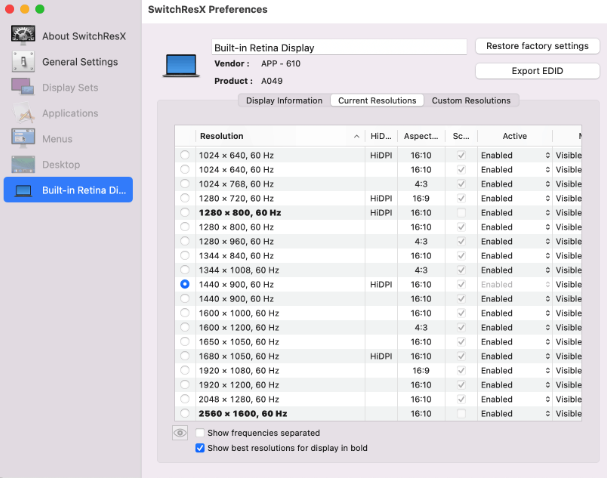Click the HiD... column header
This screenshot has width=607, height=478.
pyautogui.click(x=381, y=136)
